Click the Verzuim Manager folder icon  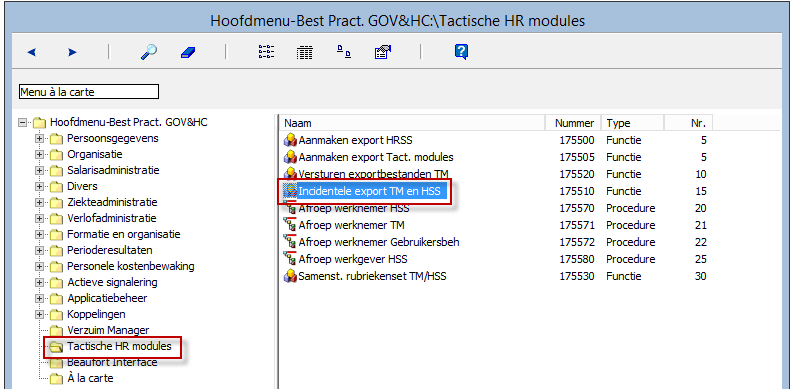coord(56,331)
